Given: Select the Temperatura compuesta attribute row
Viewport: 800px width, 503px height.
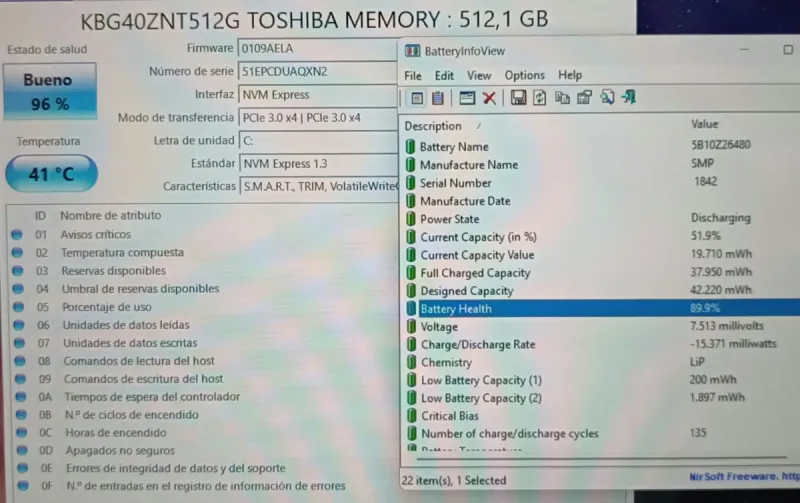Looking at the screenshot, I should (203, 253).
